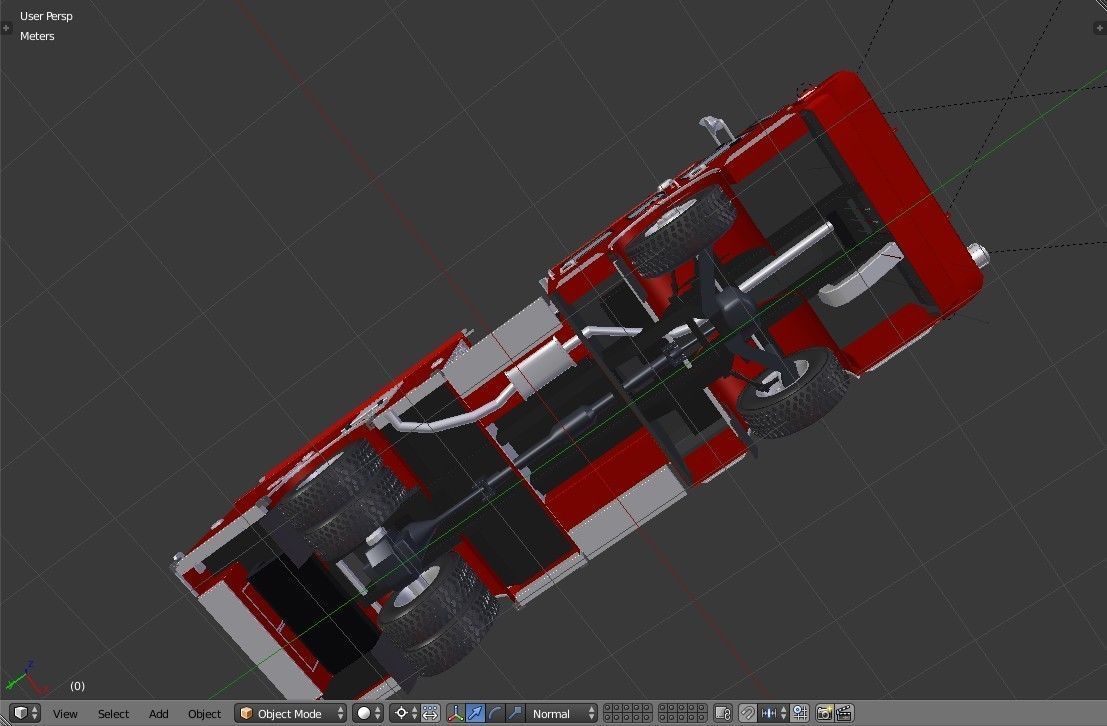Toggle lock camera and layers to scene

(x=723, y=713)
